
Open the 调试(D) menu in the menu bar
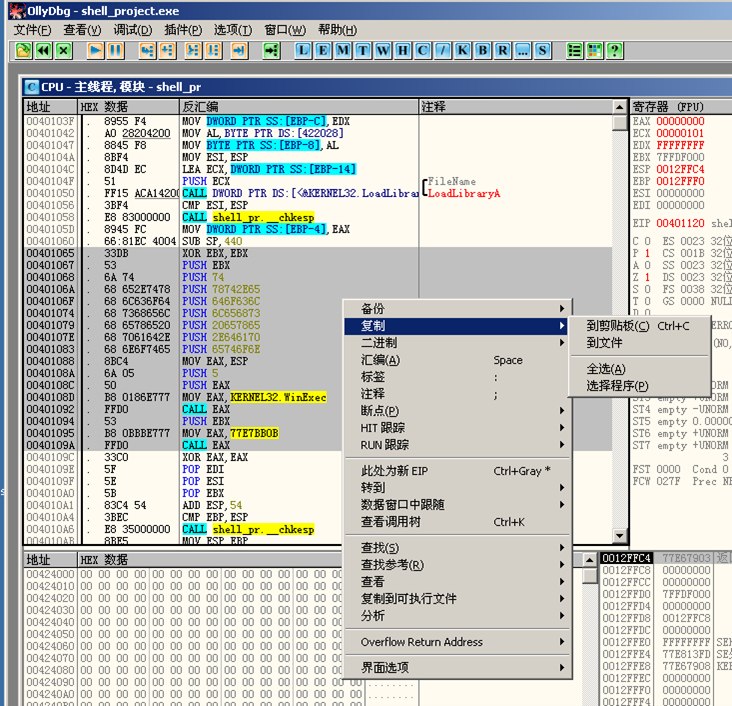[x=132, y=30]
